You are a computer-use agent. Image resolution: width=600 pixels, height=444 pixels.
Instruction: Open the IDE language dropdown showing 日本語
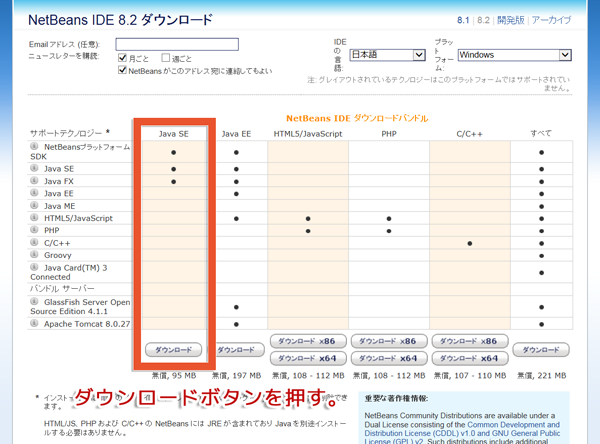[388, 55]
